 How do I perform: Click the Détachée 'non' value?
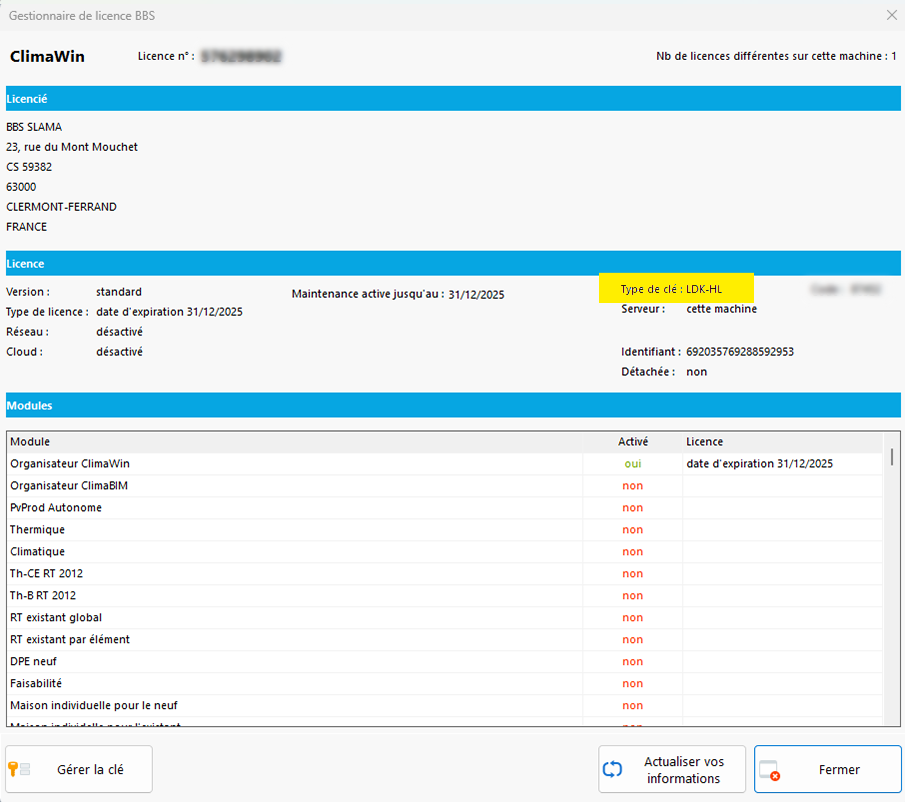[x=696, y=372]
